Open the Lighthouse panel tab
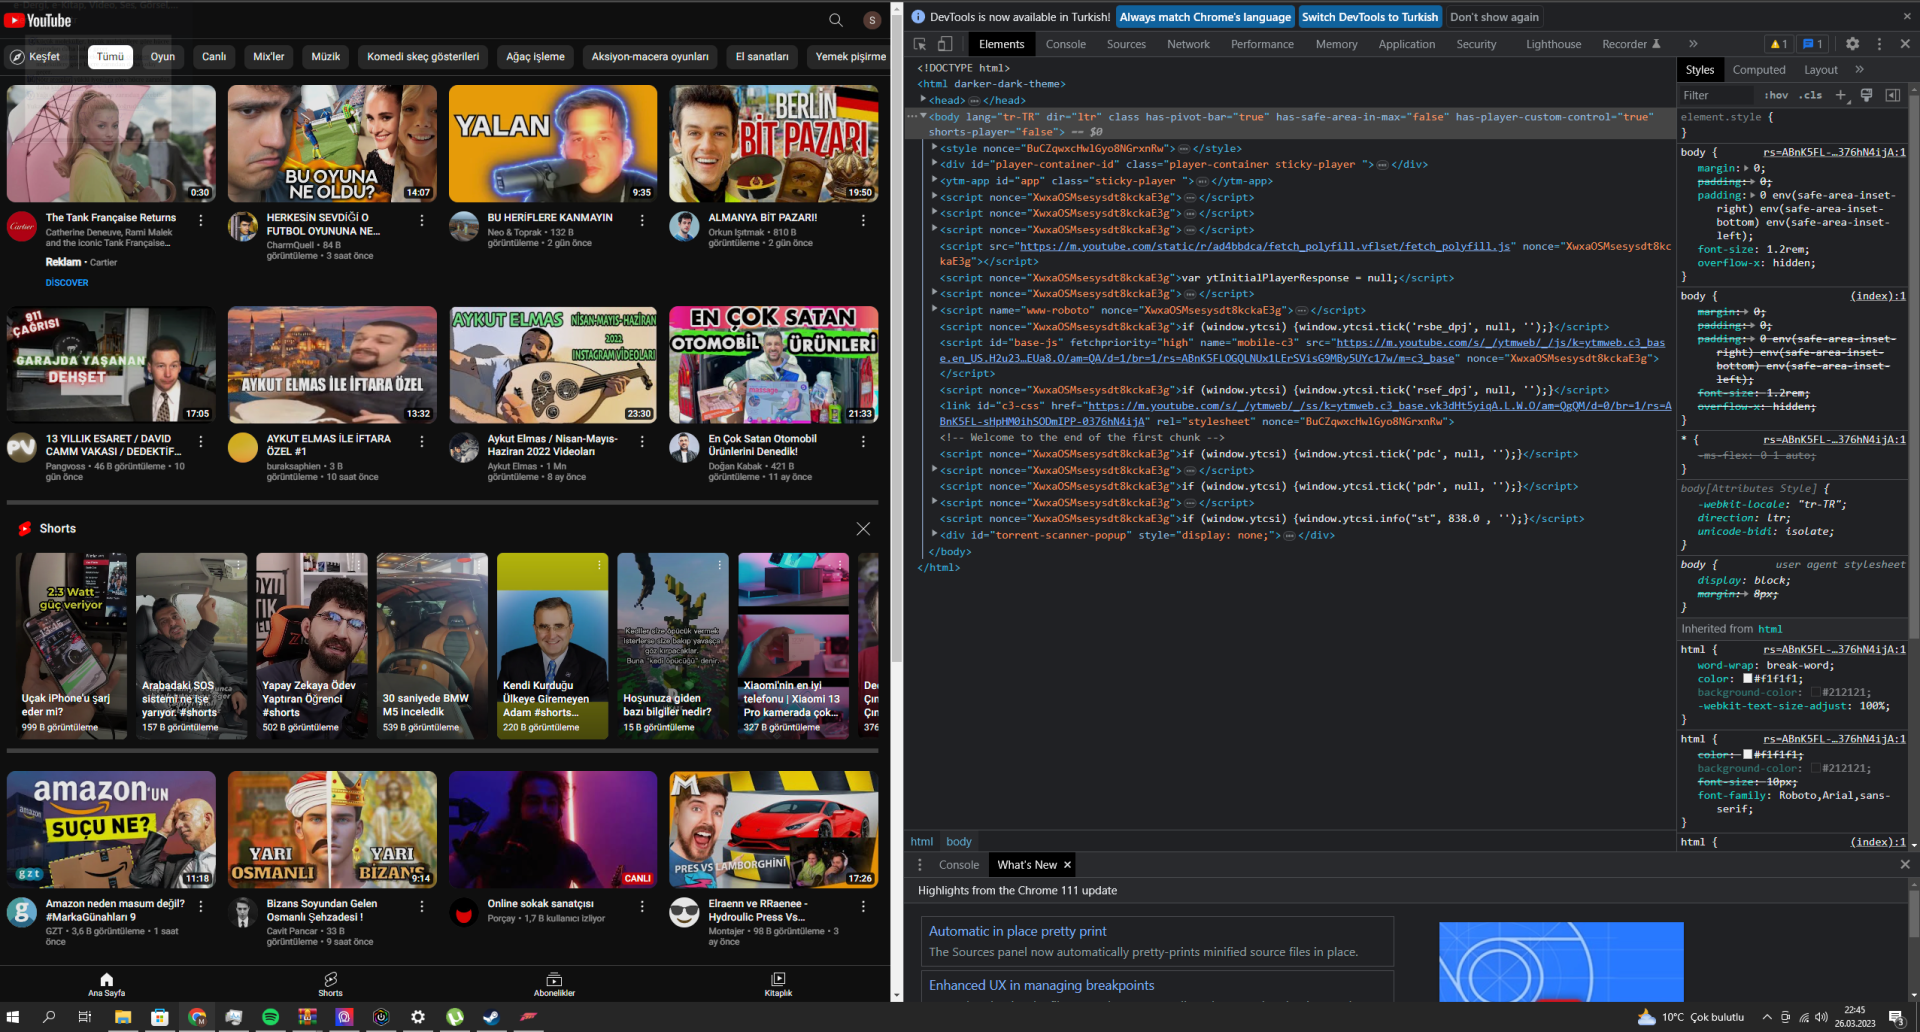The width and height of the screenshot is (1920, 1032). (x=1553, y=44)
